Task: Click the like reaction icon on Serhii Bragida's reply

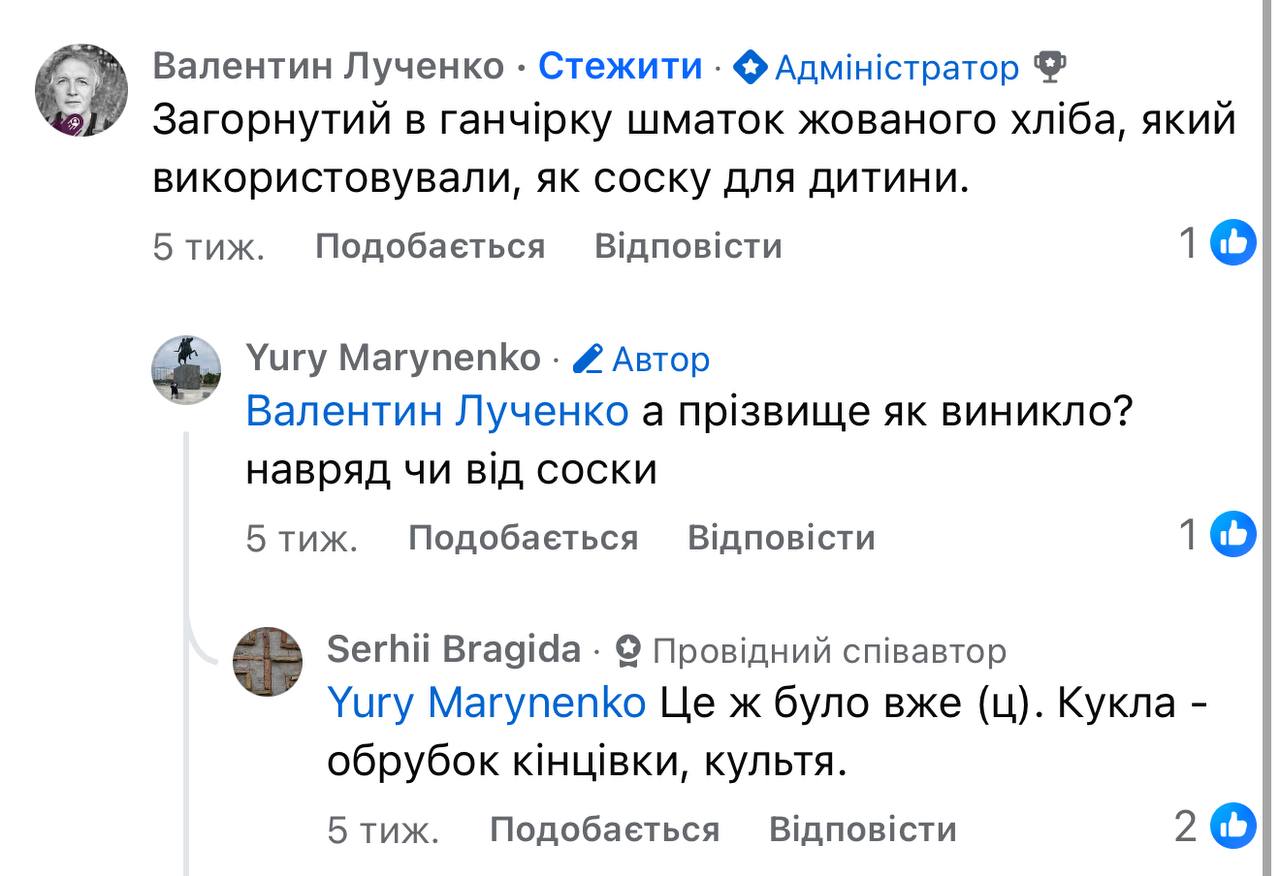Action: click(1233, 826)
